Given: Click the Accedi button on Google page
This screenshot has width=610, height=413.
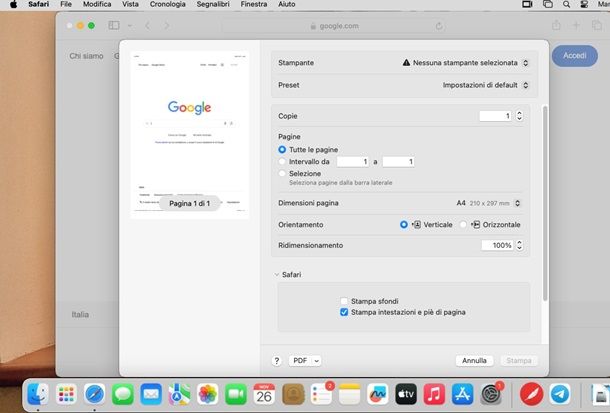Looking at the screenshot, I should tap(575, 56).
